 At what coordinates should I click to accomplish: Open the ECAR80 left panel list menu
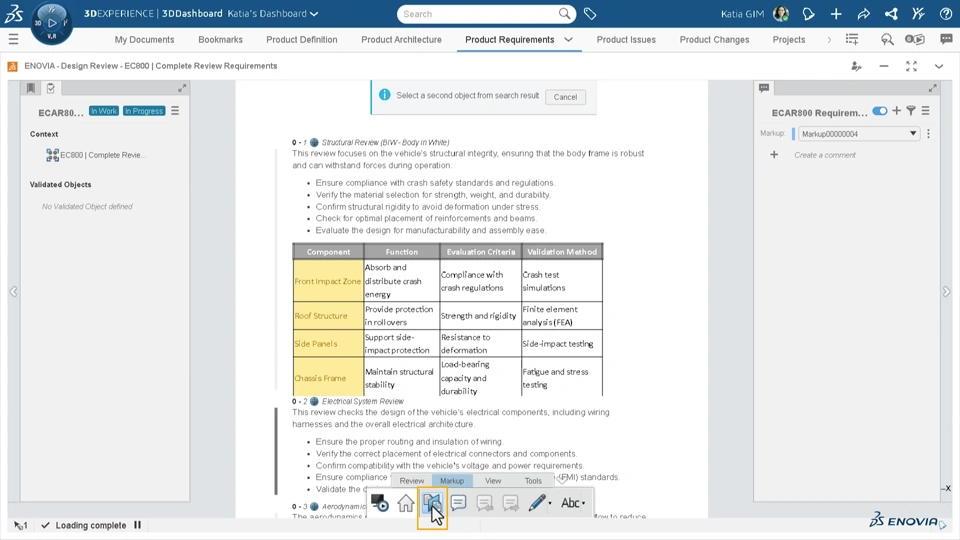pos(175,111)
